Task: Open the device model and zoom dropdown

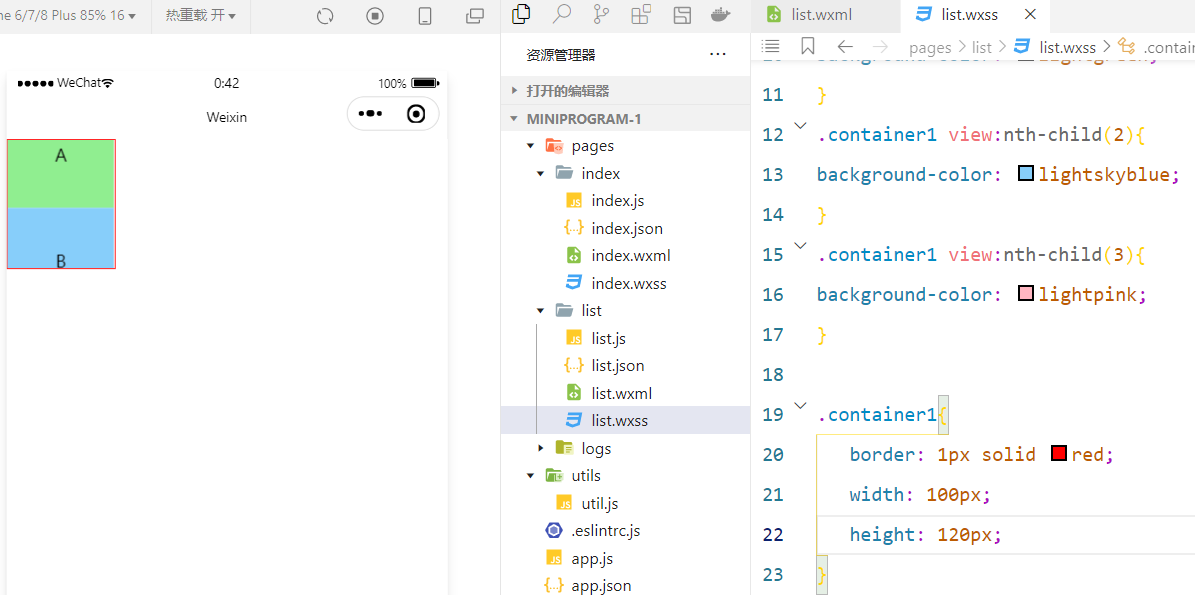Action: (x=68, y=16)
